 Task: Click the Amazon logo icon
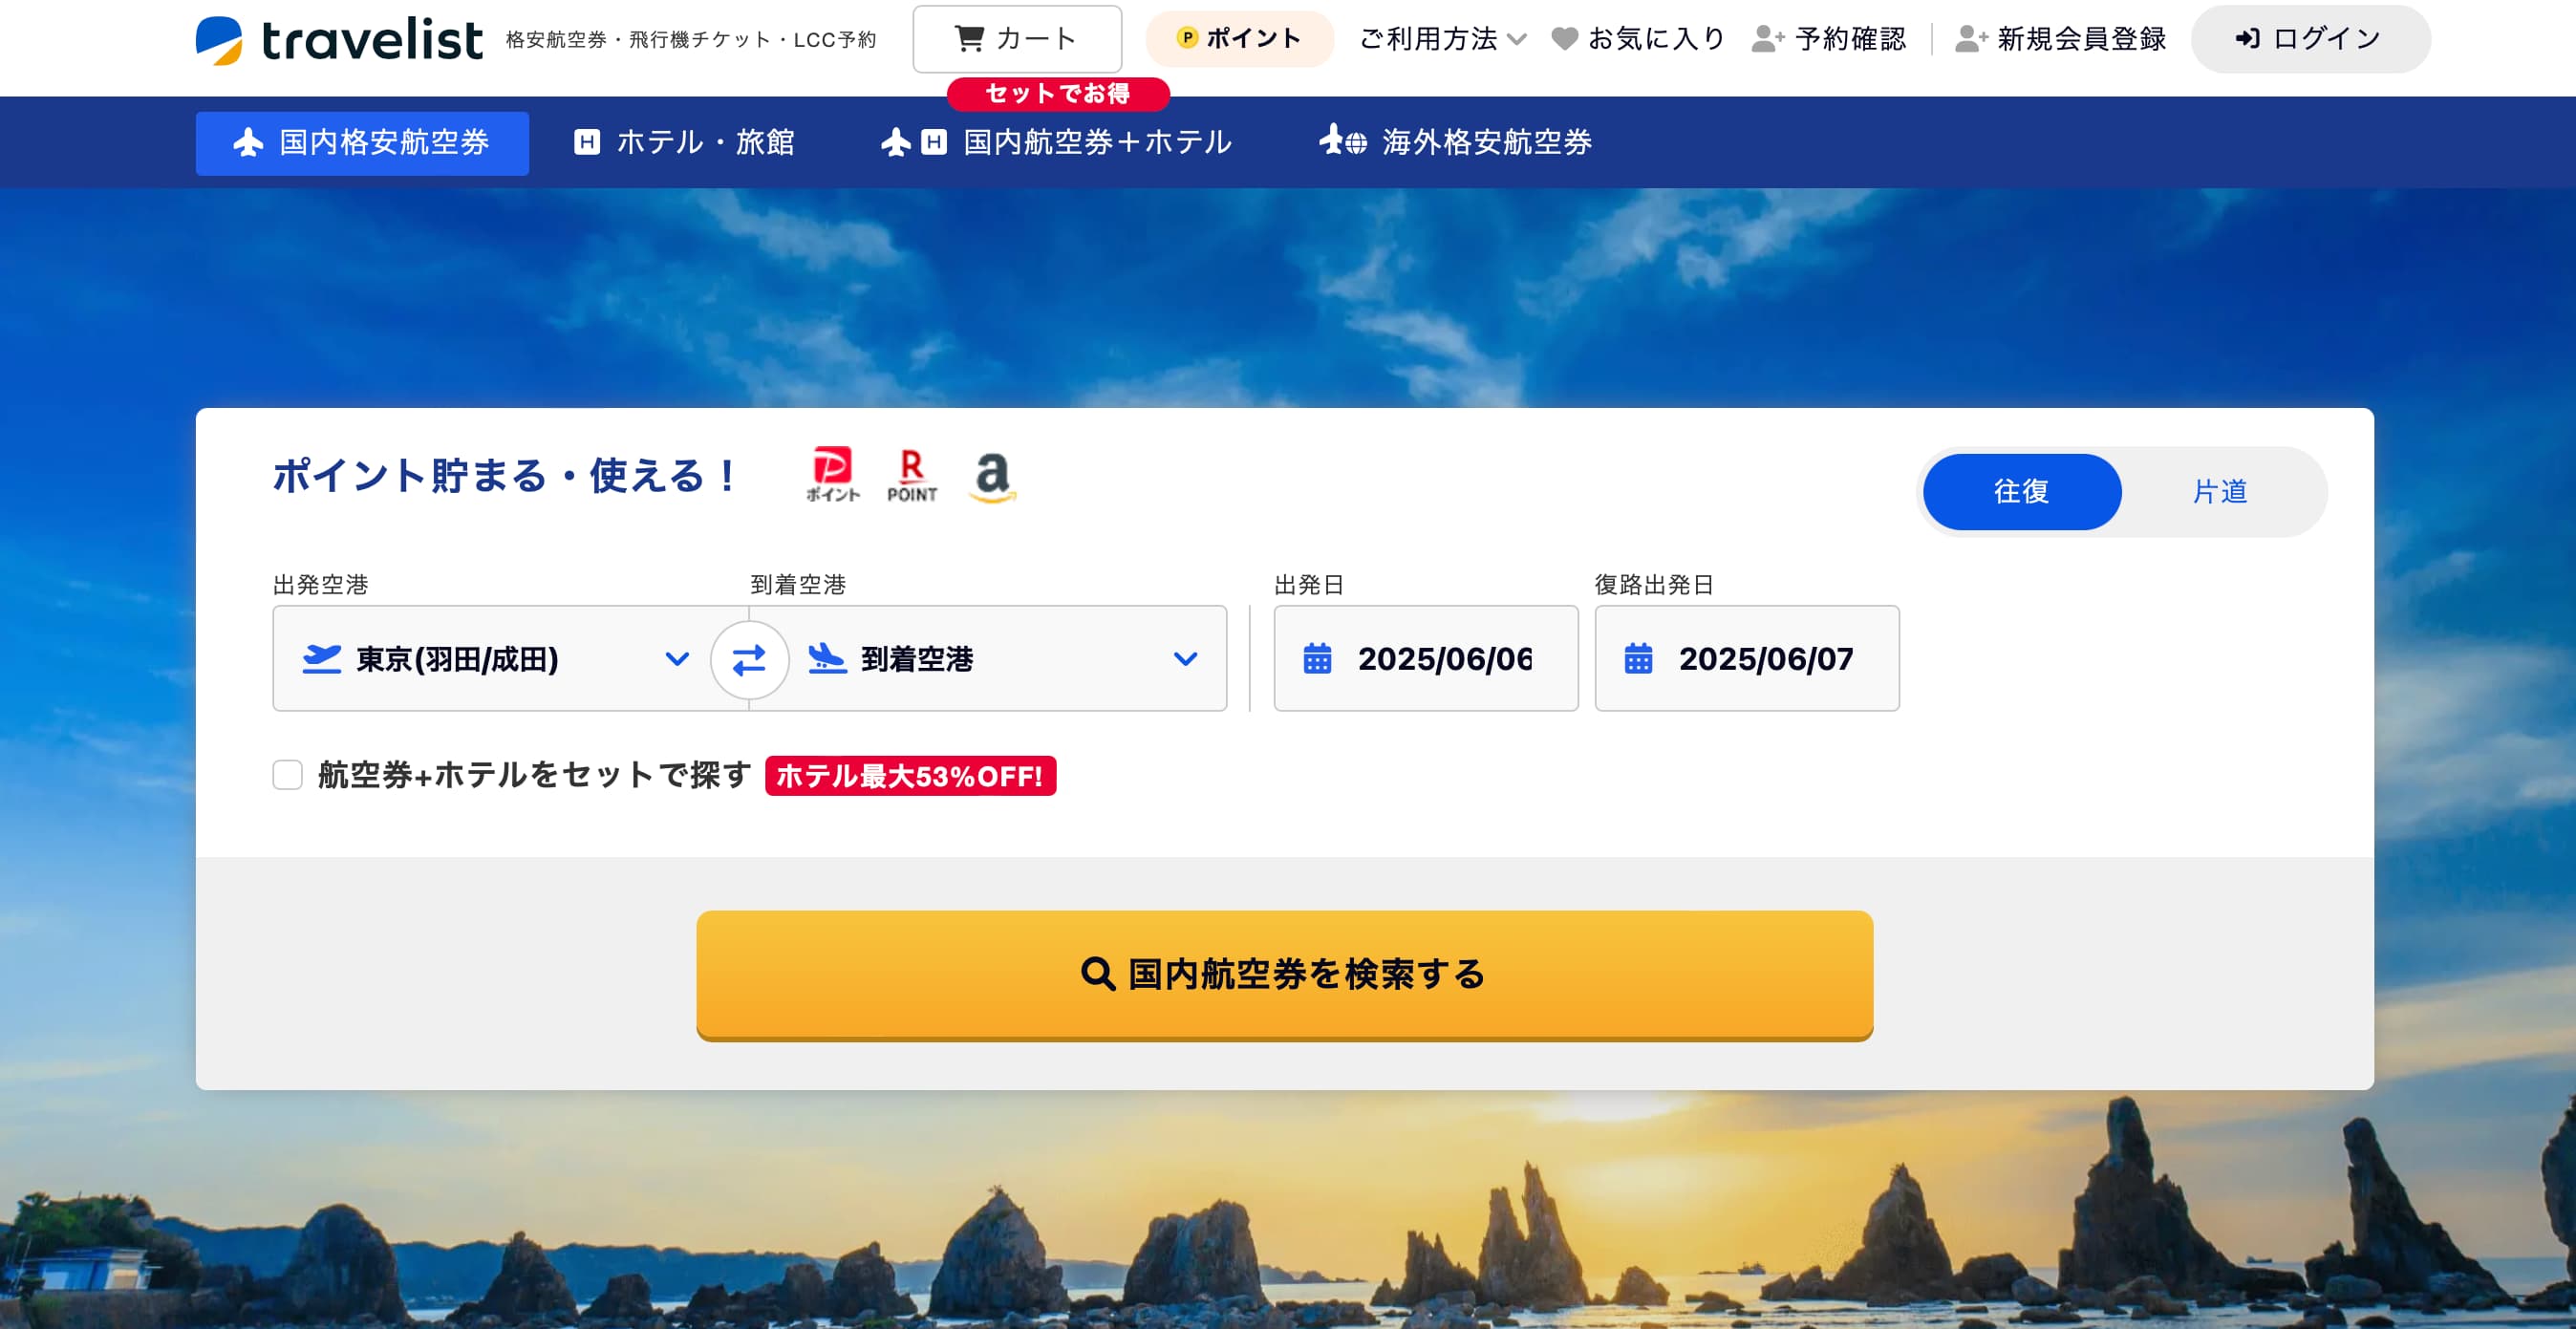992,476
